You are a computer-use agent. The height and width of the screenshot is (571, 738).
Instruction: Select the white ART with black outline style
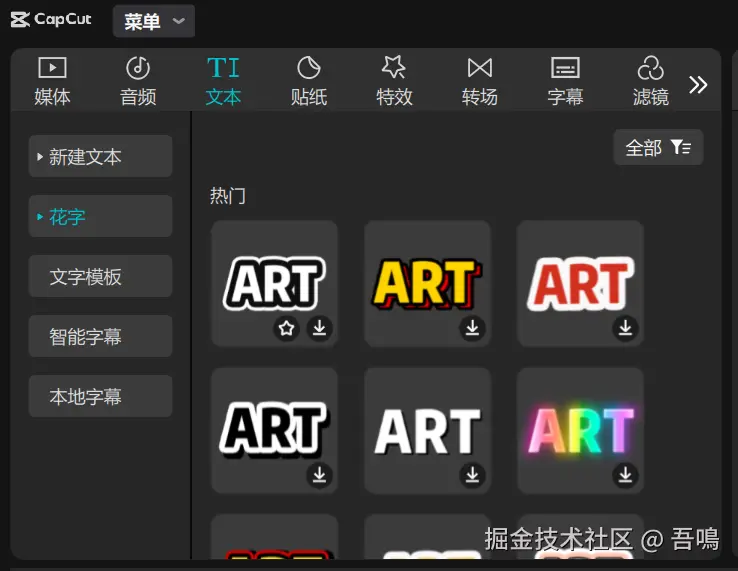click(274, 284)
